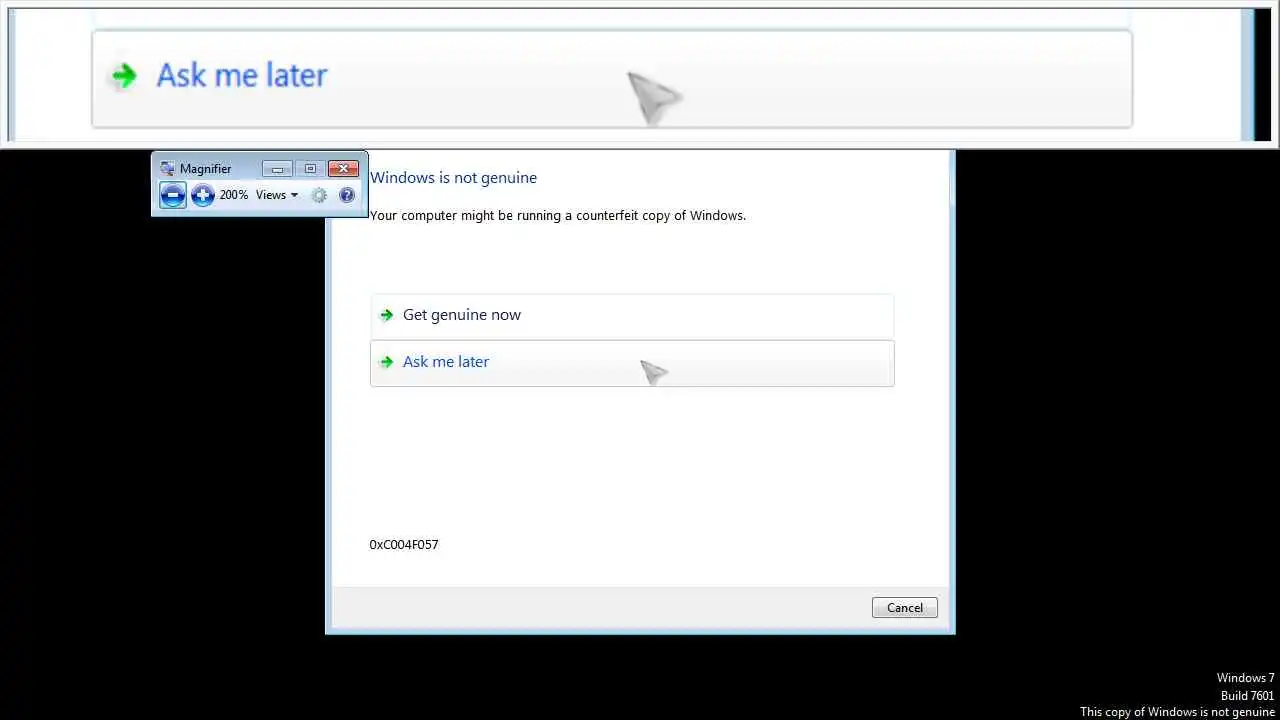Click the Magnifier title bar icon

tap(167, 168)
